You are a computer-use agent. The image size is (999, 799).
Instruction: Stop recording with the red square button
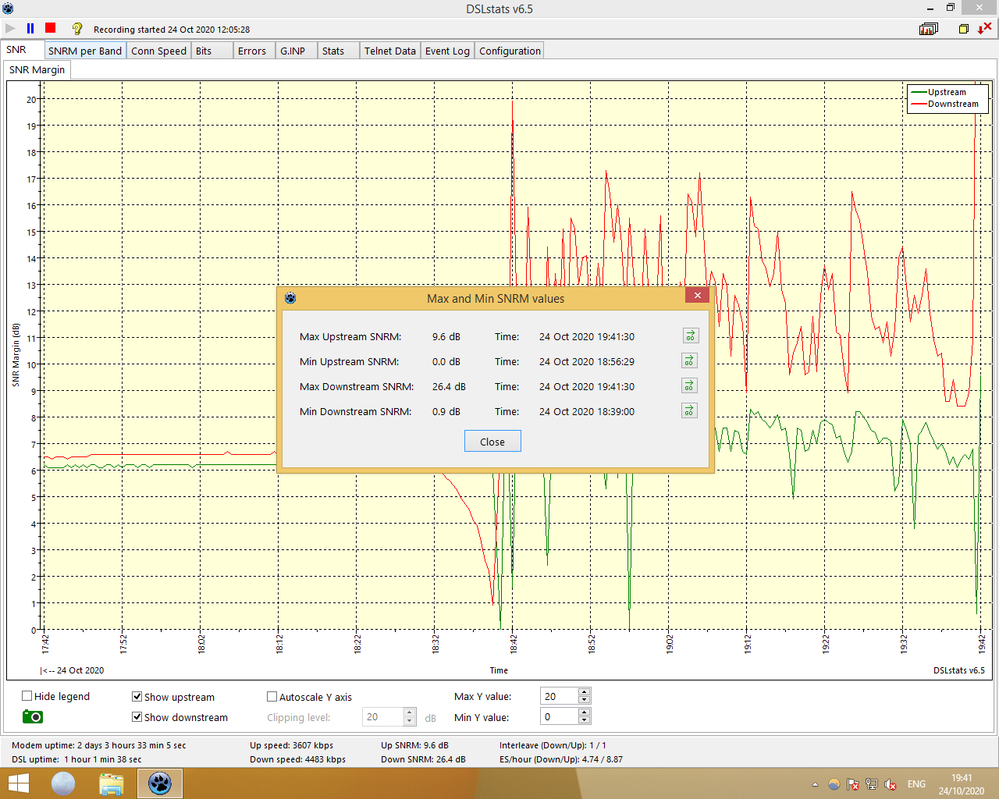point(50,29)
